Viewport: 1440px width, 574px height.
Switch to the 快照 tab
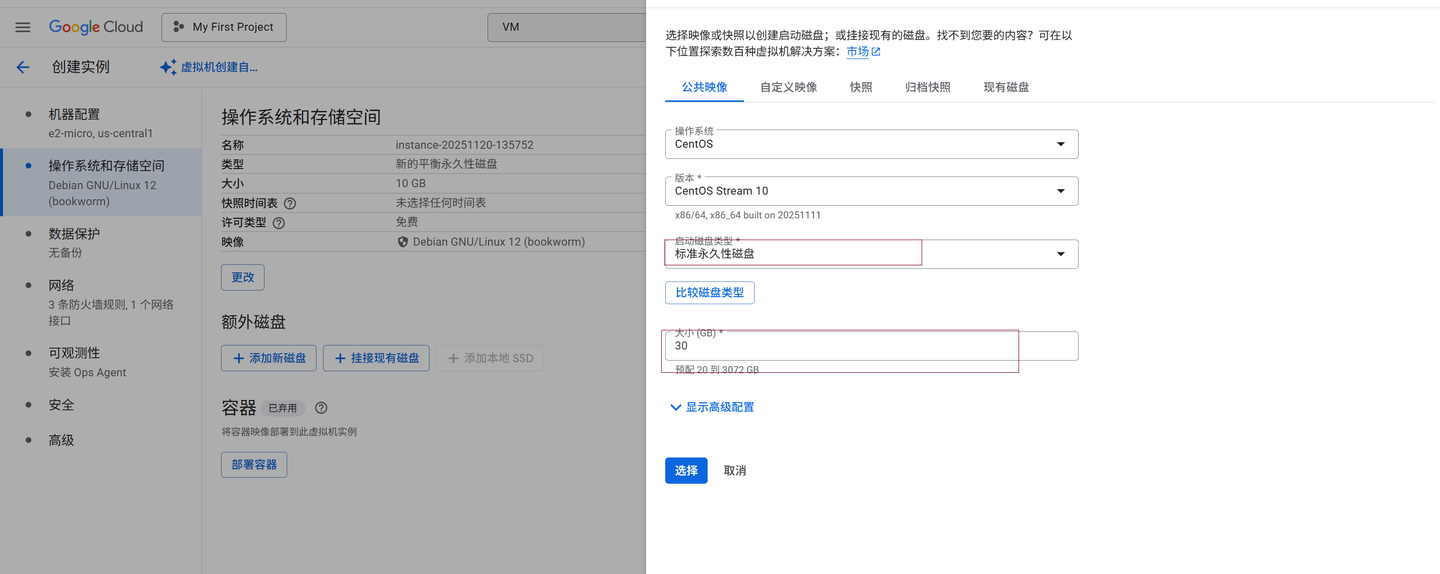point(861,87)
